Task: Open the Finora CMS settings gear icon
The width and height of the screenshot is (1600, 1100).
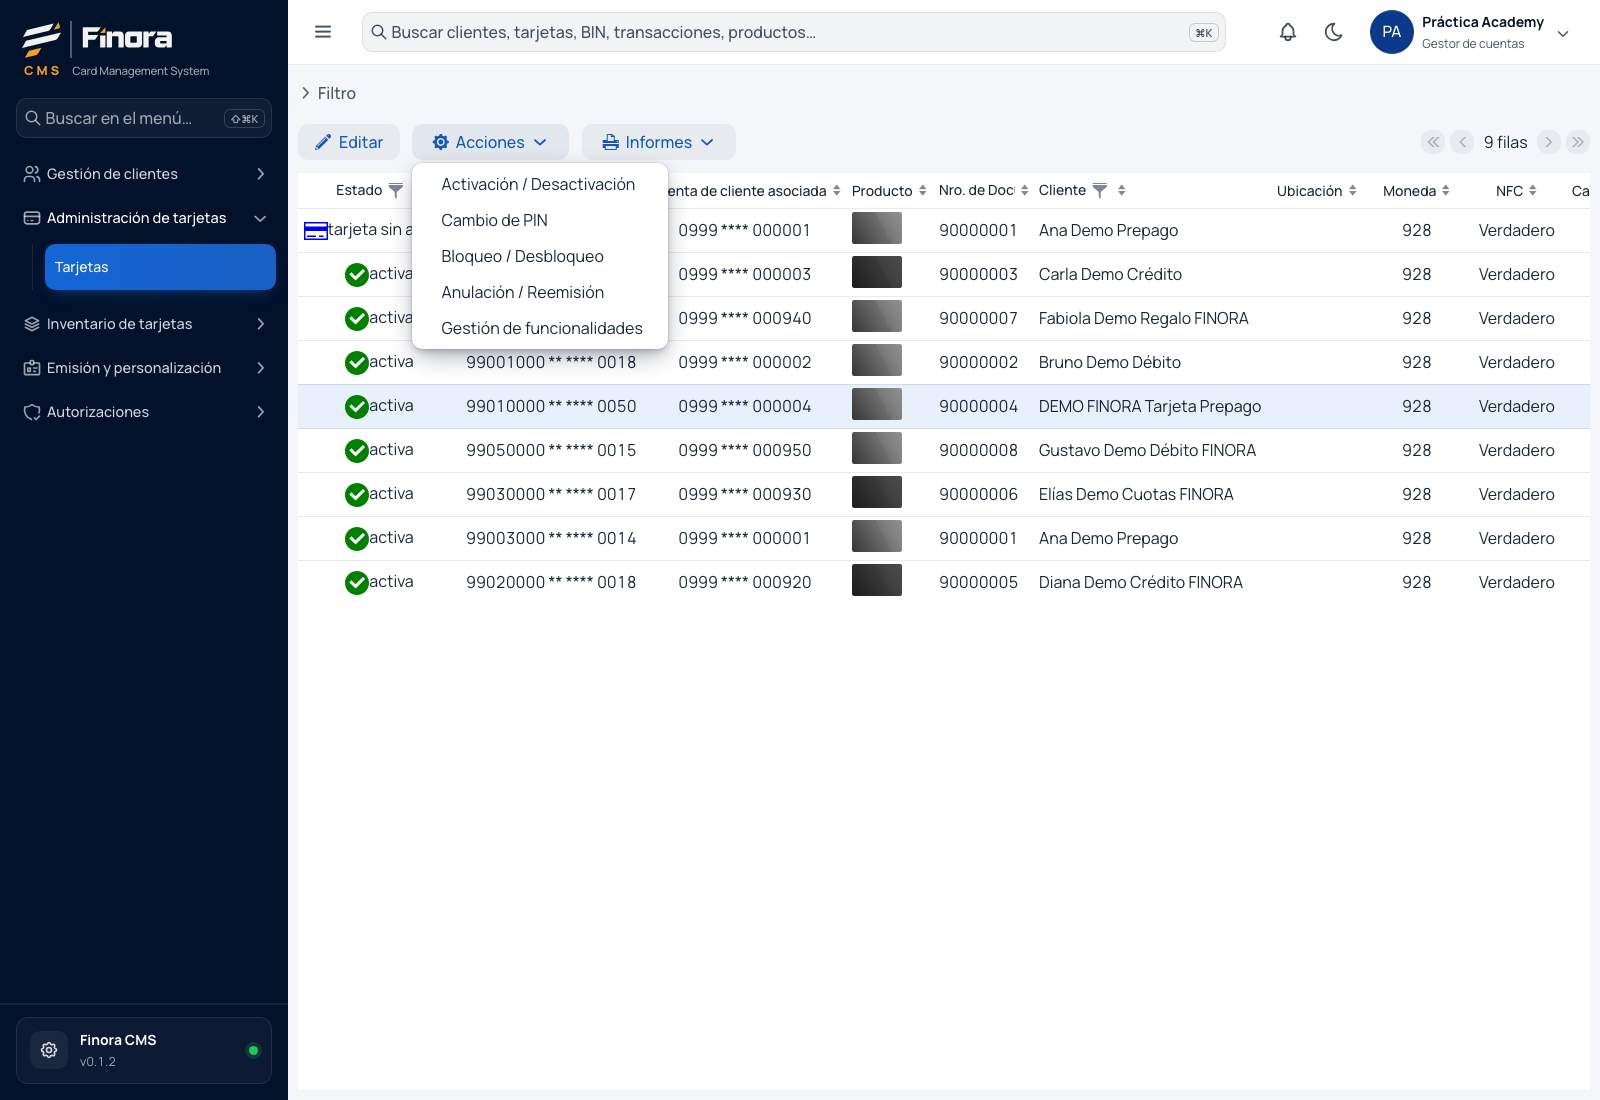Action: [x=49, y=1050]
